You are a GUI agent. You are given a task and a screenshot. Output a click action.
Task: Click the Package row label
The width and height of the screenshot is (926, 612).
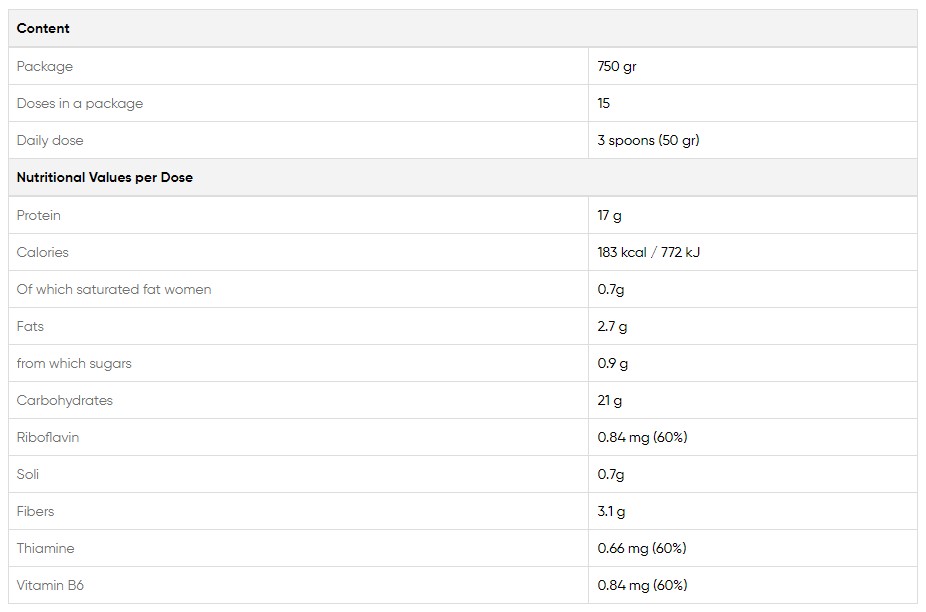point(45,66)
